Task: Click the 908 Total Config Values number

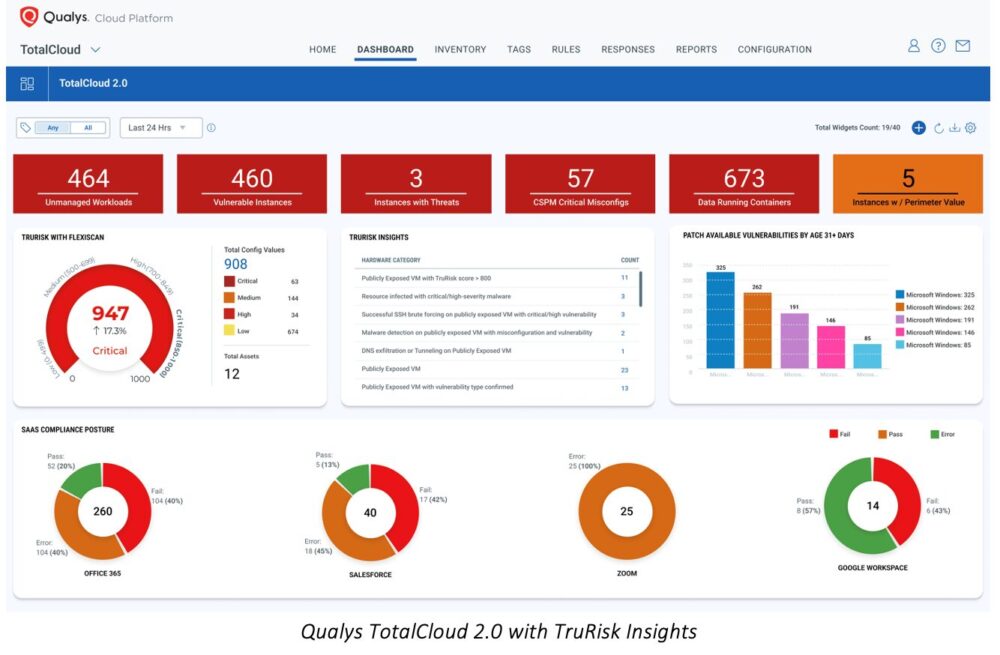Action: point(235,264)
